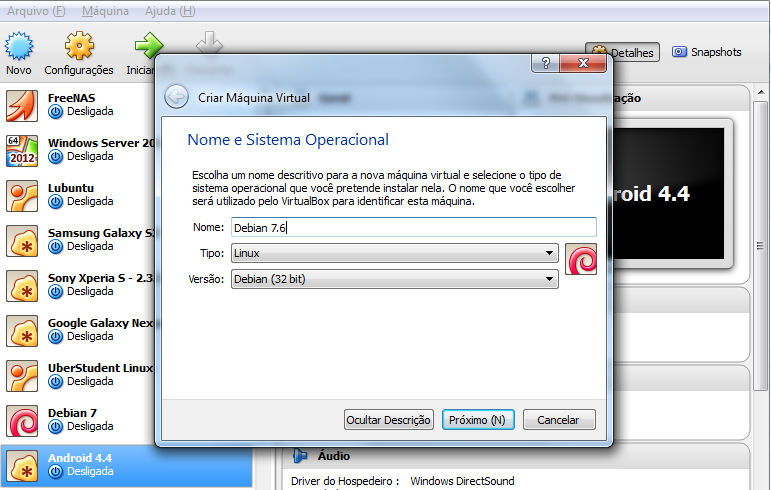This screenshot has width=771, height=490.
Task: Open the Versão dropdown showing Debian (32 bit)
Action: (394, 279)
